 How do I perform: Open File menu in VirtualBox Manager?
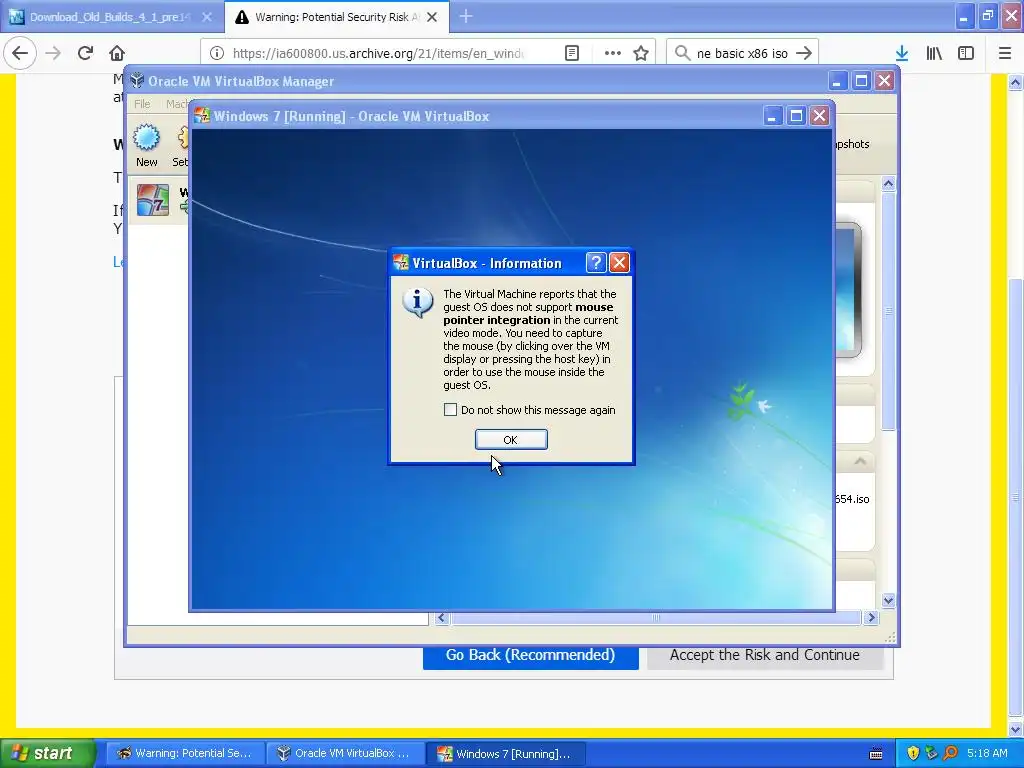pyautogui.click(x=142, y=104)
